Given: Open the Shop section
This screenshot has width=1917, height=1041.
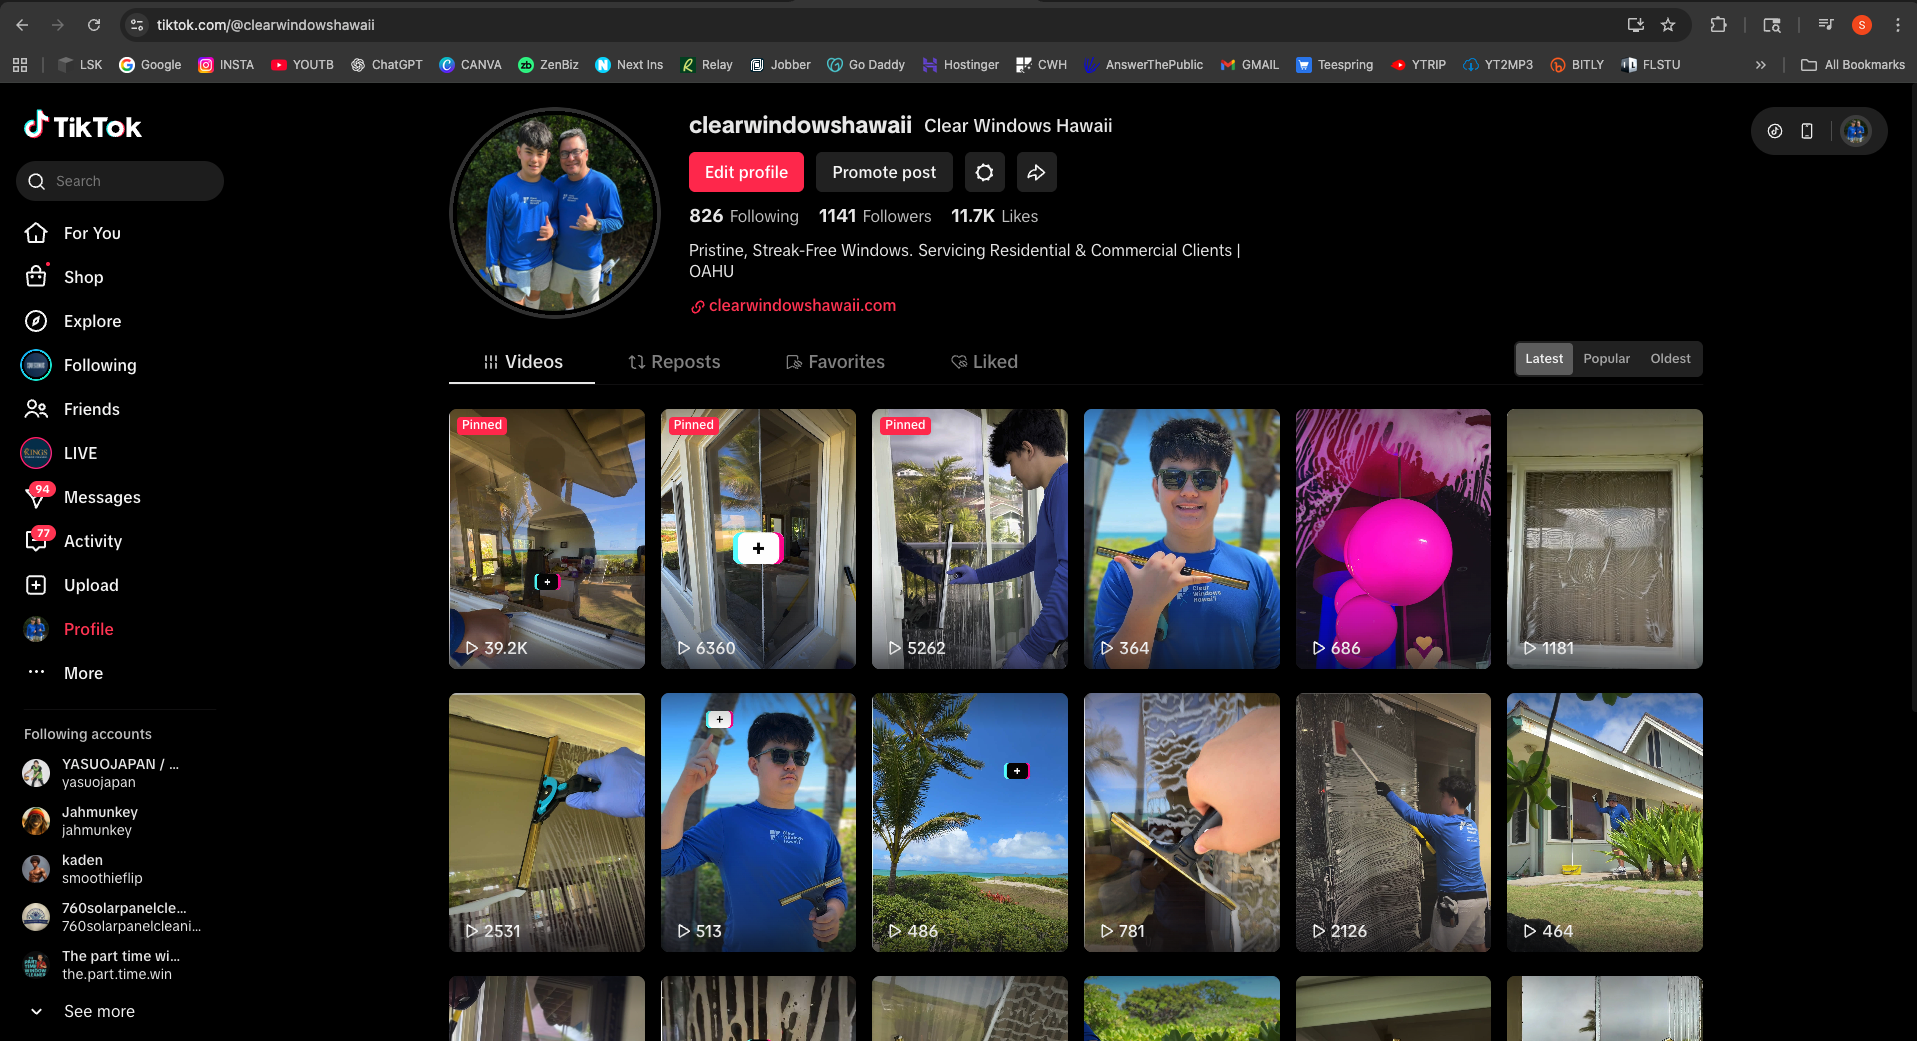Looking at the screenshot, I should click(x=84, y=277).
